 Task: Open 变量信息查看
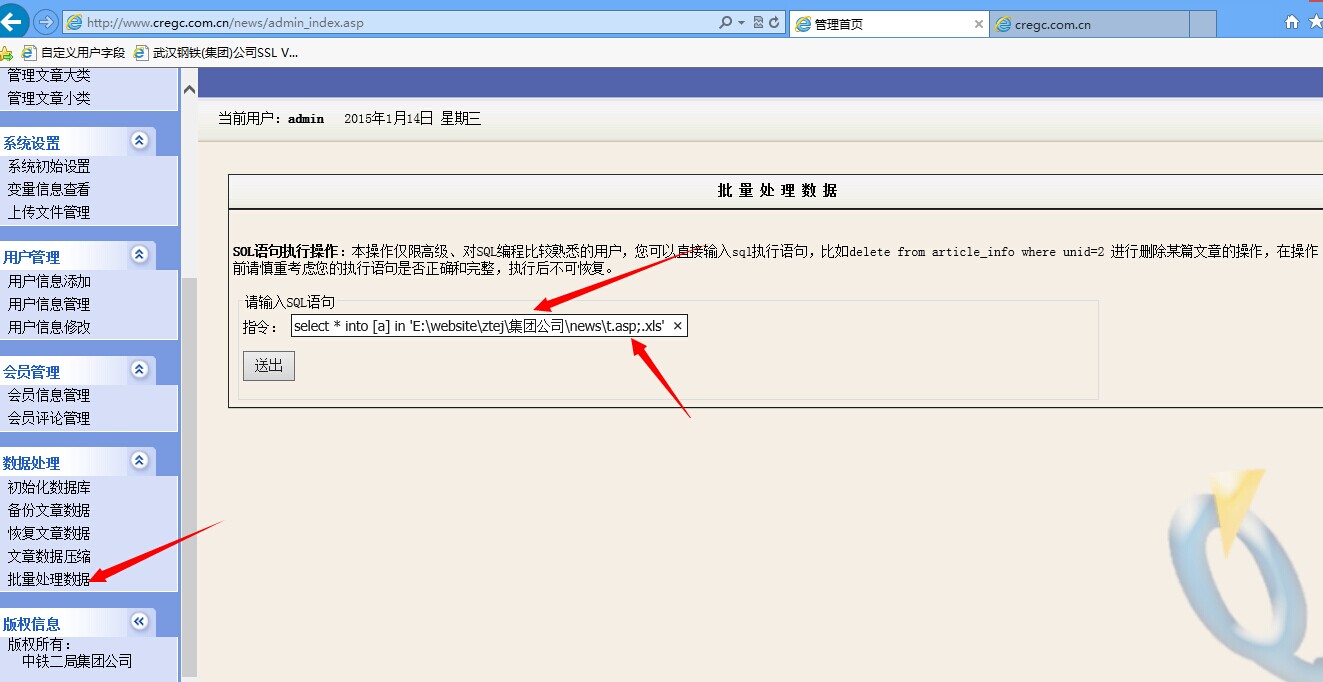click(49, 189)
